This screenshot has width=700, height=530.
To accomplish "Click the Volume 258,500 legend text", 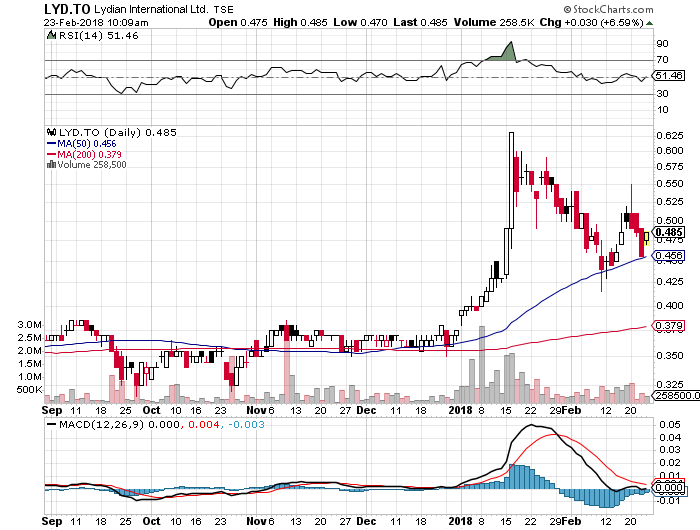I will pos(92,165).
